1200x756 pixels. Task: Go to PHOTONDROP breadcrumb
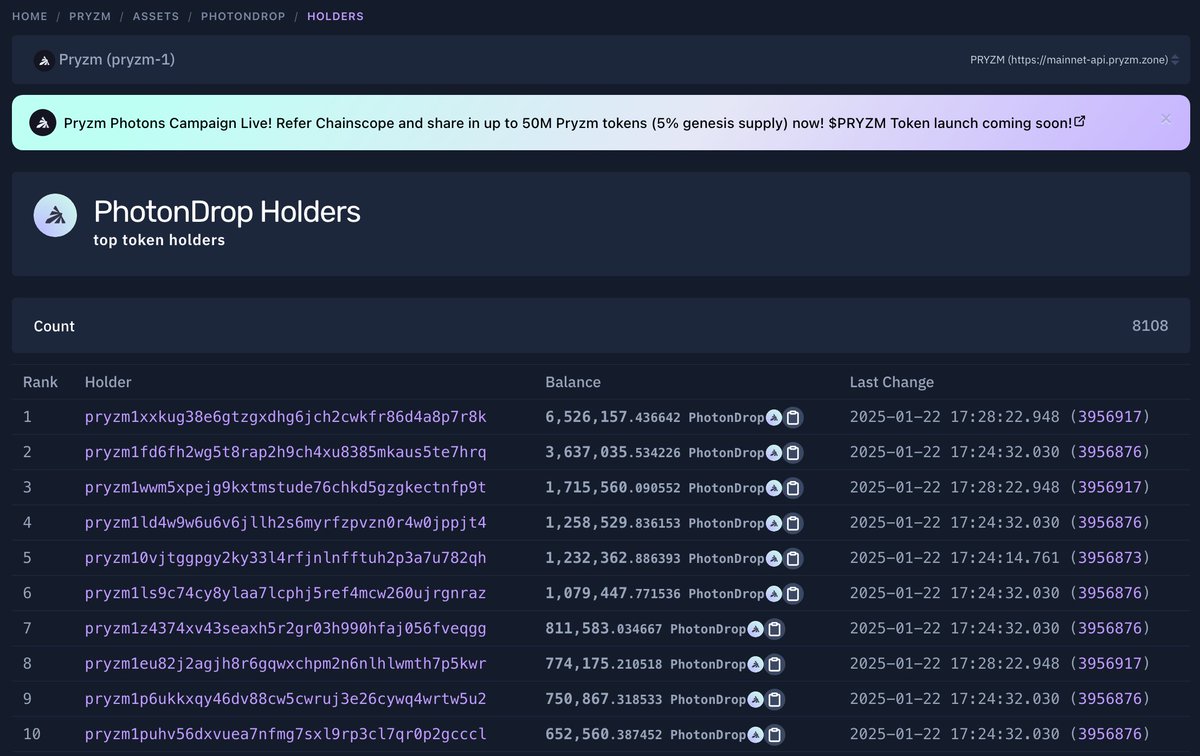tap(243, 17)
